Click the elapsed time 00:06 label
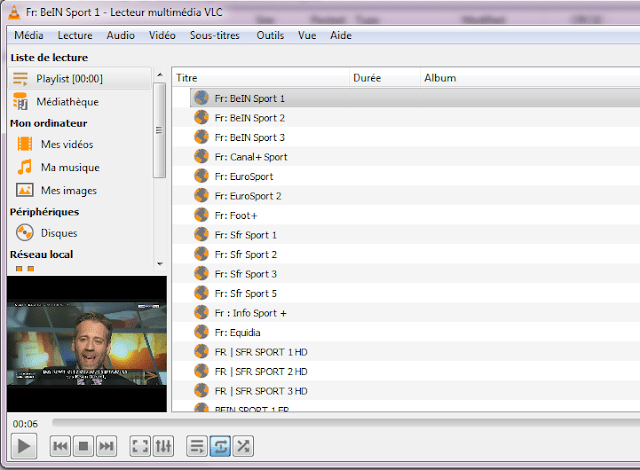This screenshot has width=640, height=470. click(x=25, y=424)
